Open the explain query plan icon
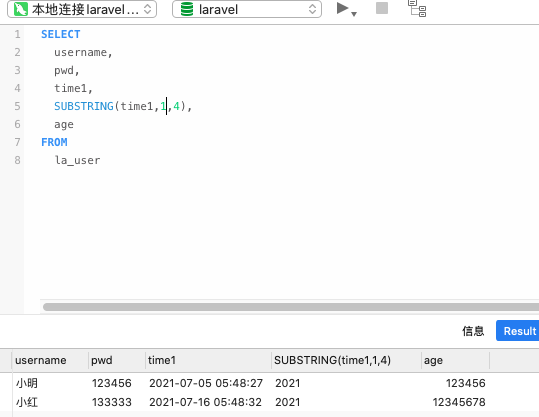The width and height of the screenshot is (539, 417). click(417, 8)
